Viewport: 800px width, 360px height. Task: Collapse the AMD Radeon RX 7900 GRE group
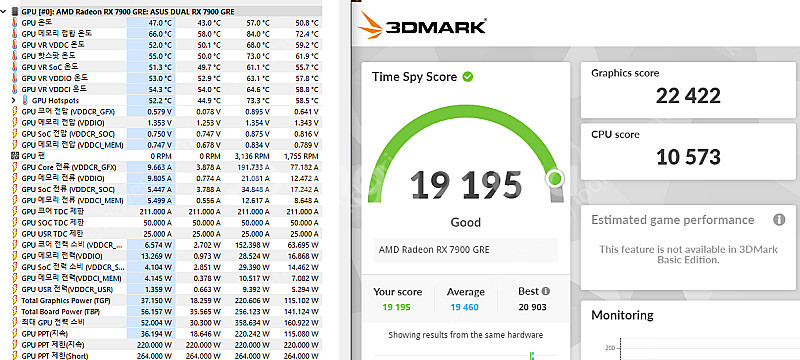pyautogui.click(x=4, y=11)
